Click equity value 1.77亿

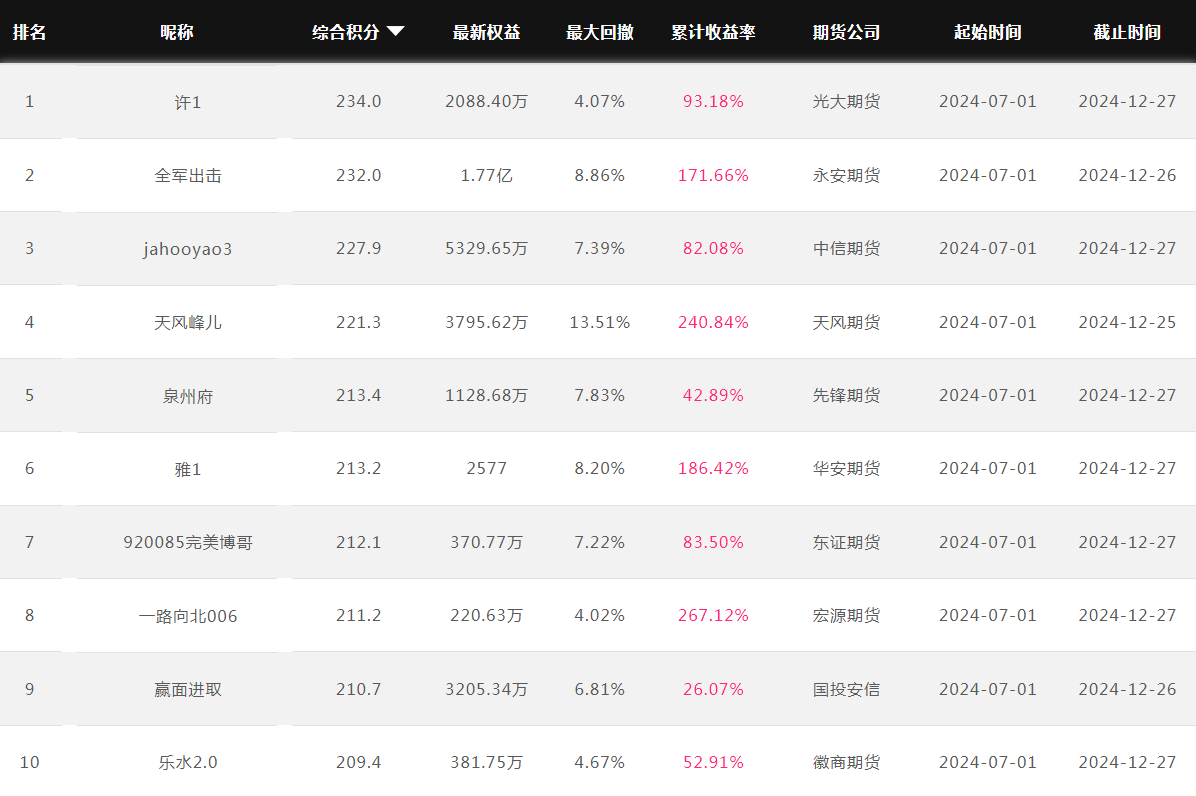[487, 175]
